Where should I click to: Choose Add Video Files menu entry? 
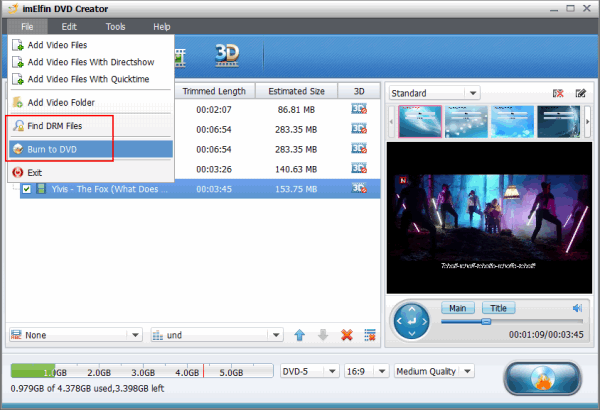point(91,45)
